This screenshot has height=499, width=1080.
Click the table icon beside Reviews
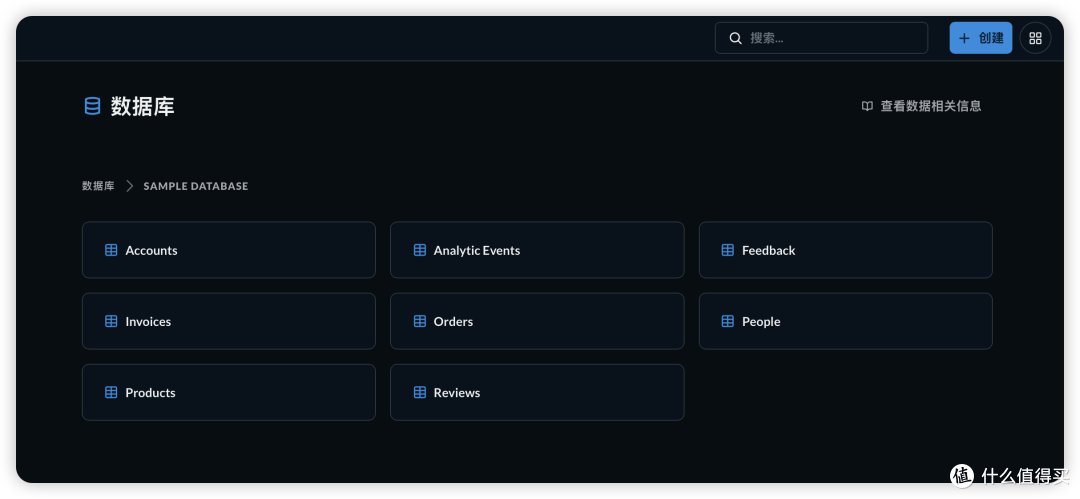pos(419,392)
